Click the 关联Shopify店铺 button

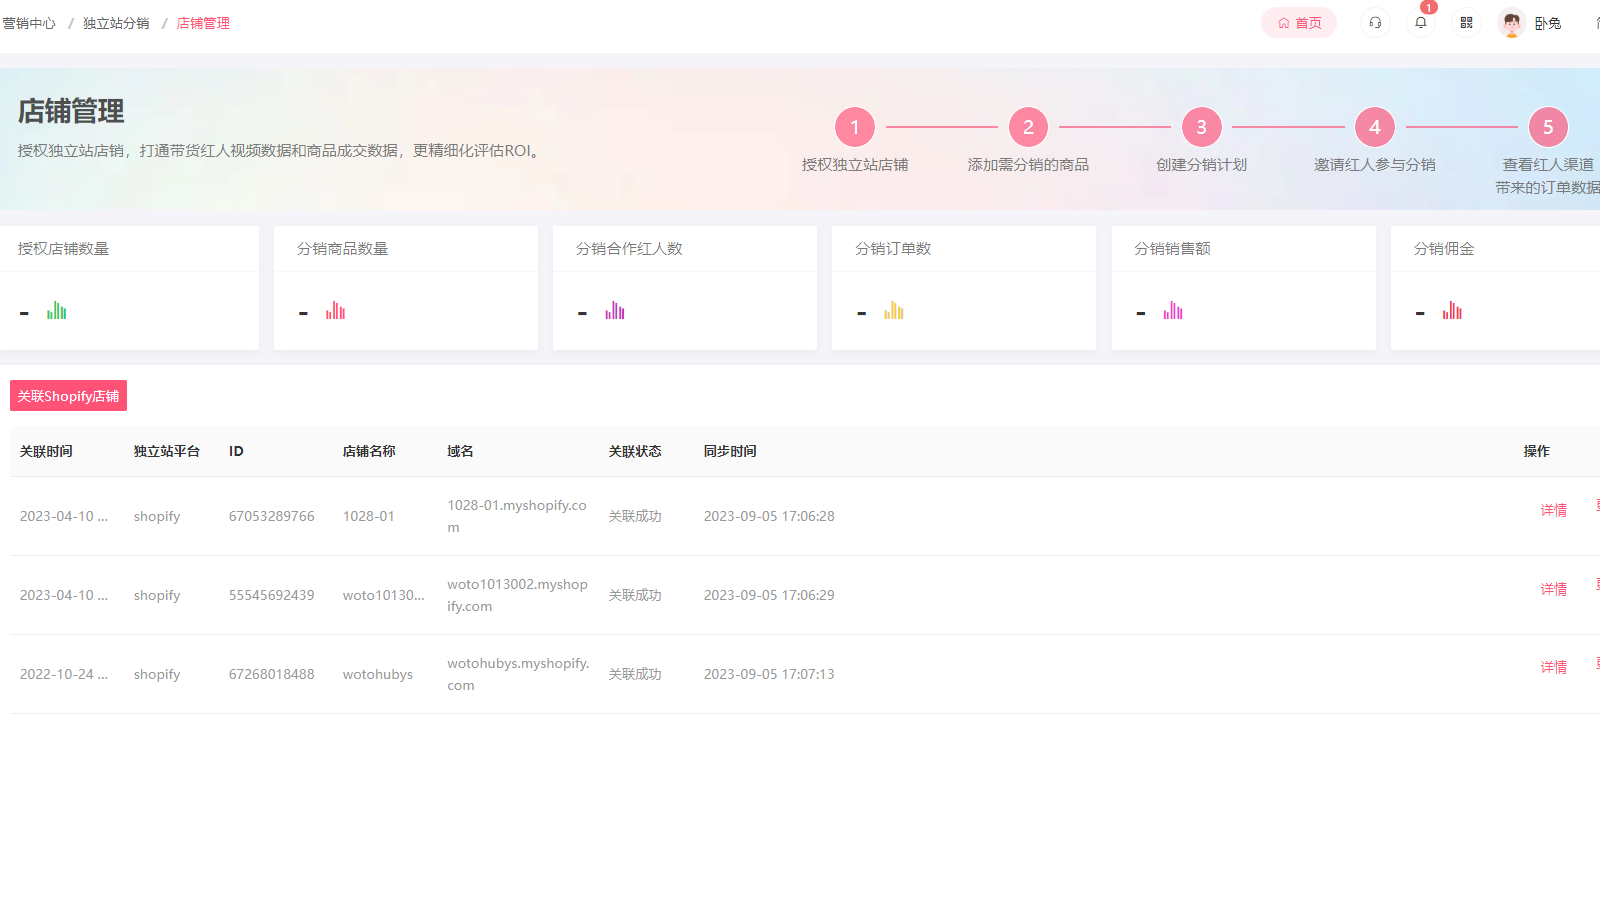tap(68, 396)
